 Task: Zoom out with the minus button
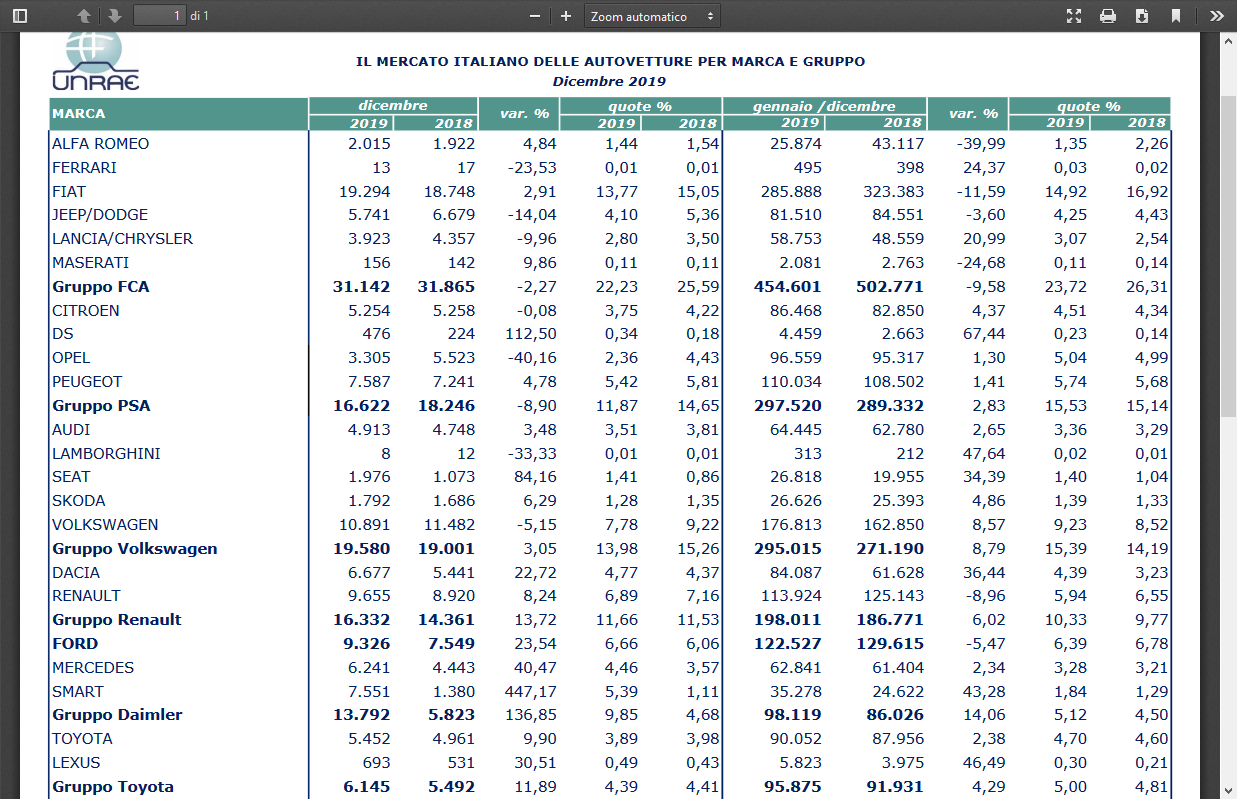[535, 16]
